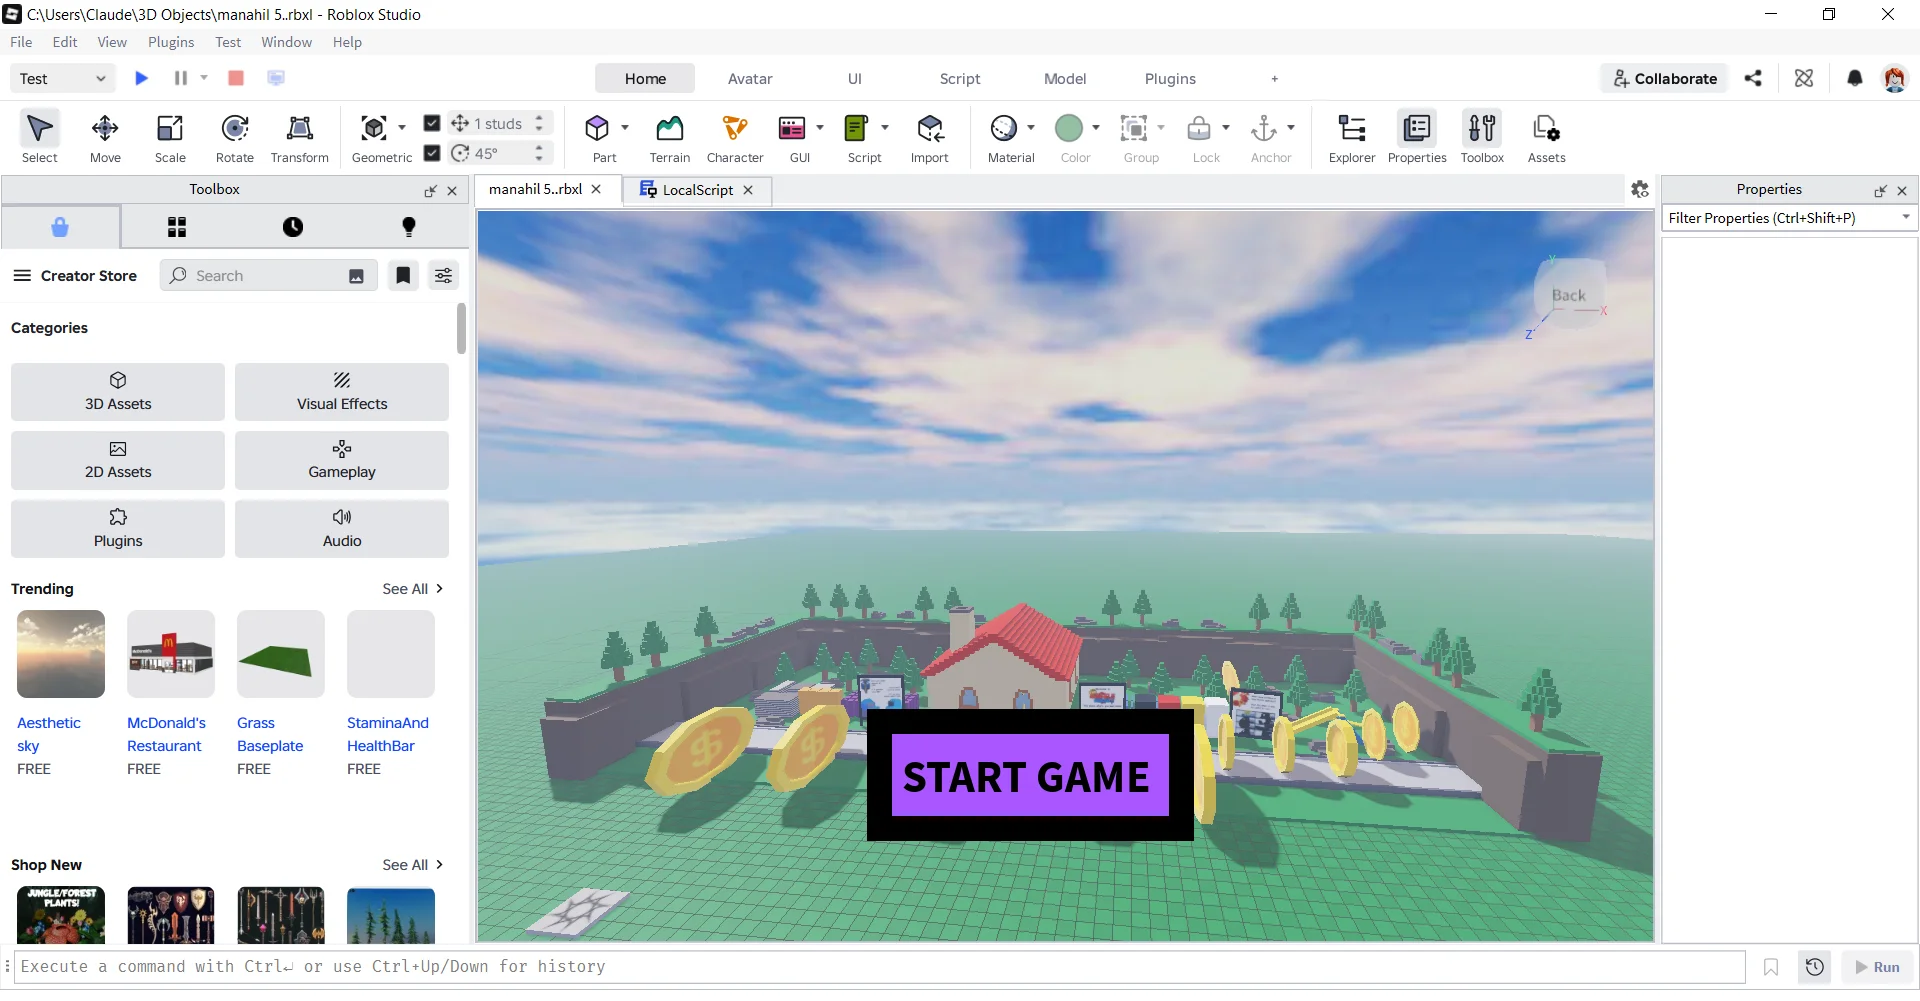
Task: Pick the Scale tool
Action: click(170, 136)
